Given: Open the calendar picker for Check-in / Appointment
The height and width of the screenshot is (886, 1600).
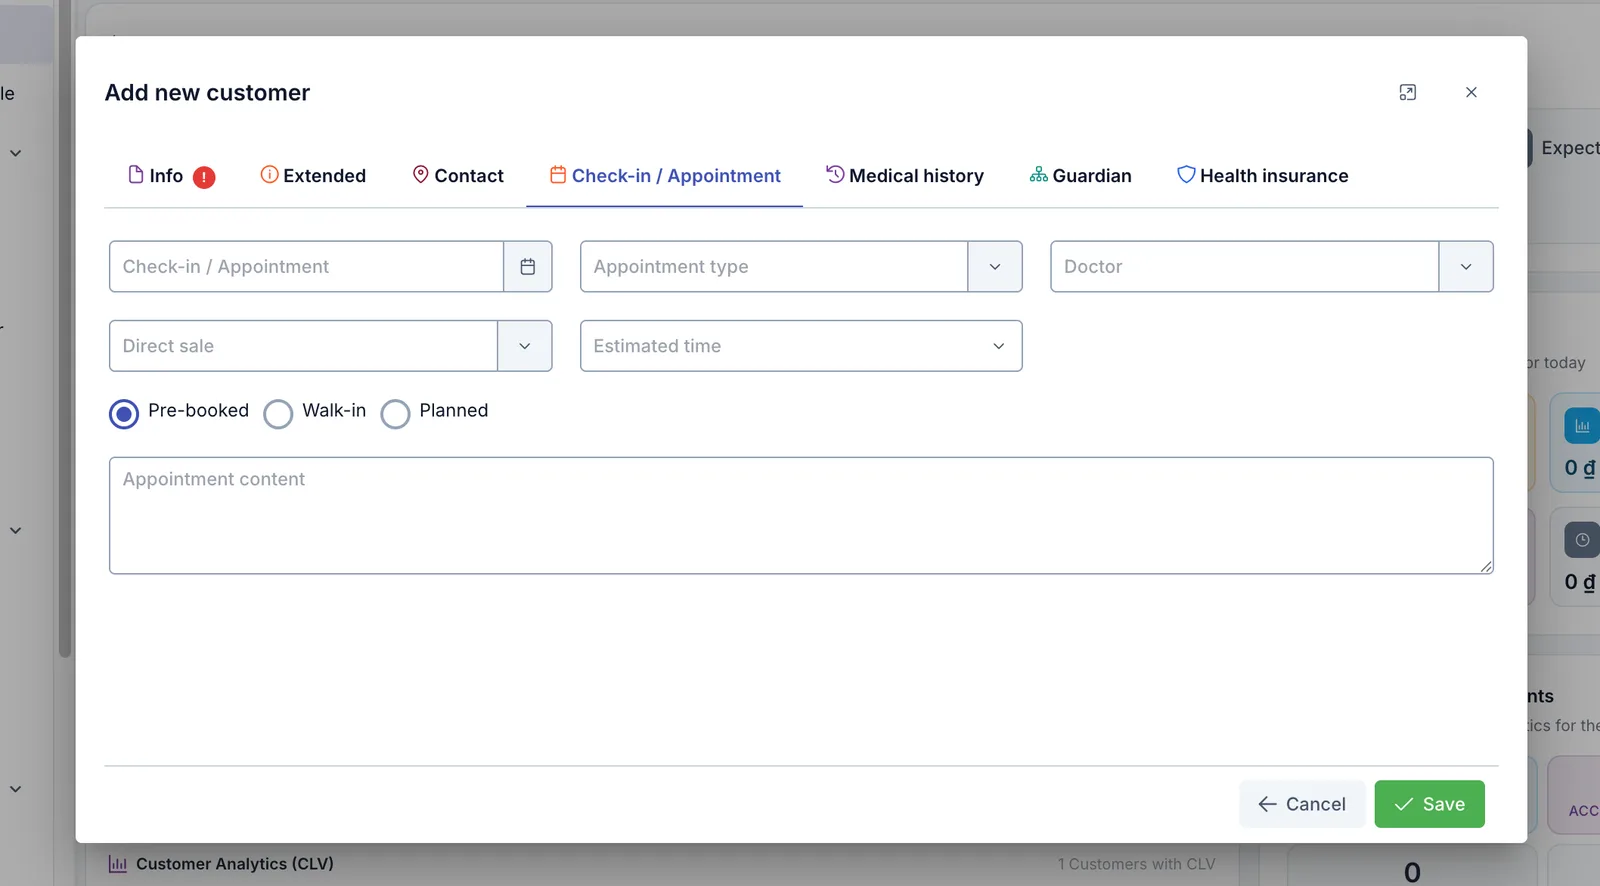Looking at the screenshot, I should pos(527,266).
